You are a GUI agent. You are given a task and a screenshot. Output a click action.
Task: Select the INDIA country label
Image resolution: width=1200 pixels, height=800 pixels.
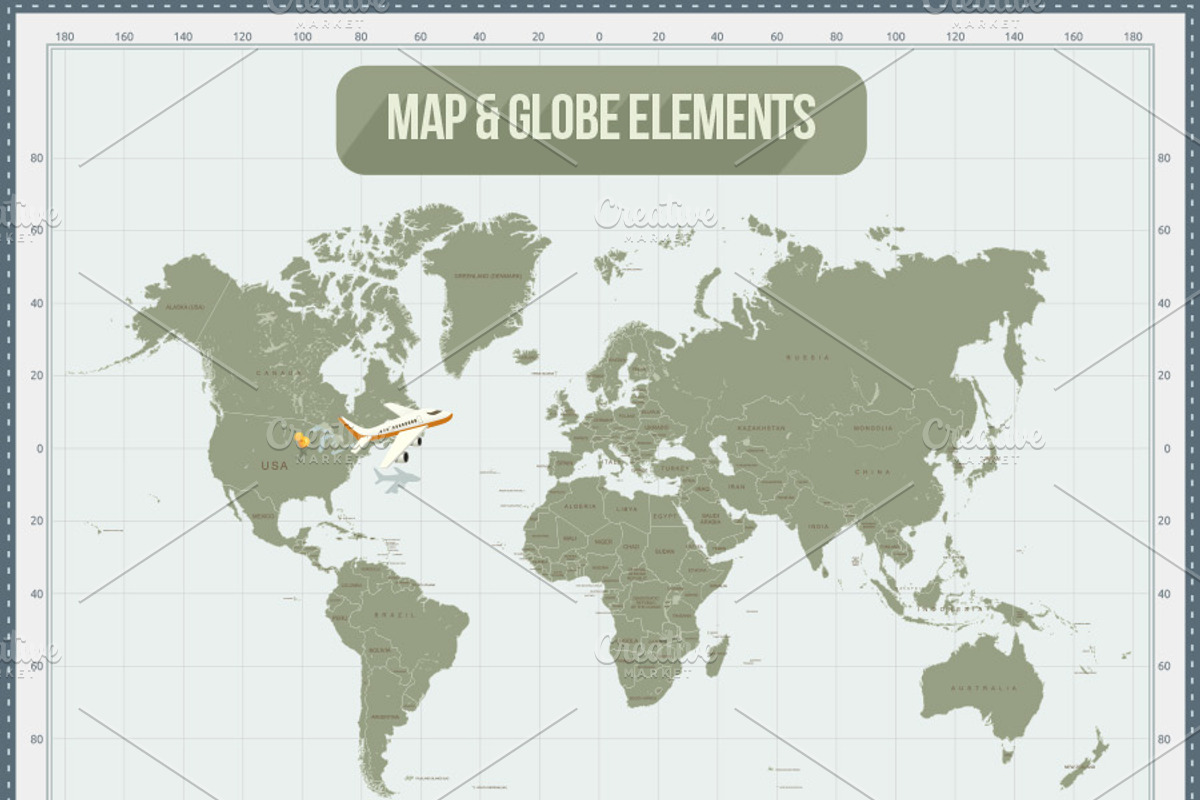819,527
